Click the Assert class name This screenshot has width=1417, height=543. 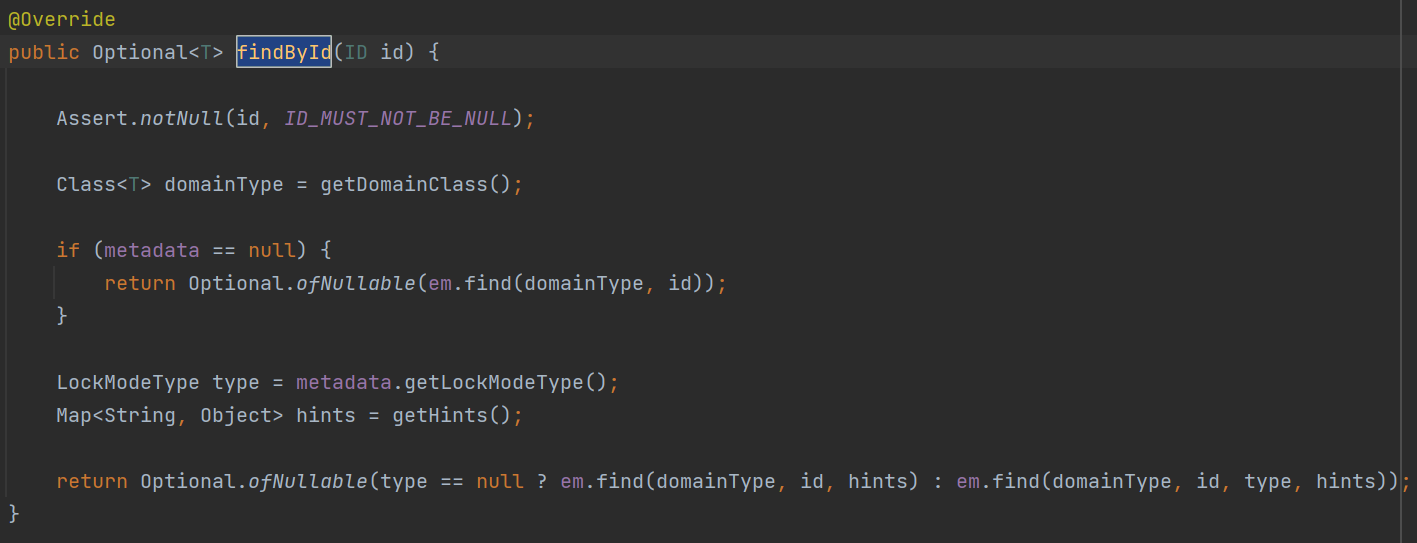[x=92, y=118]
